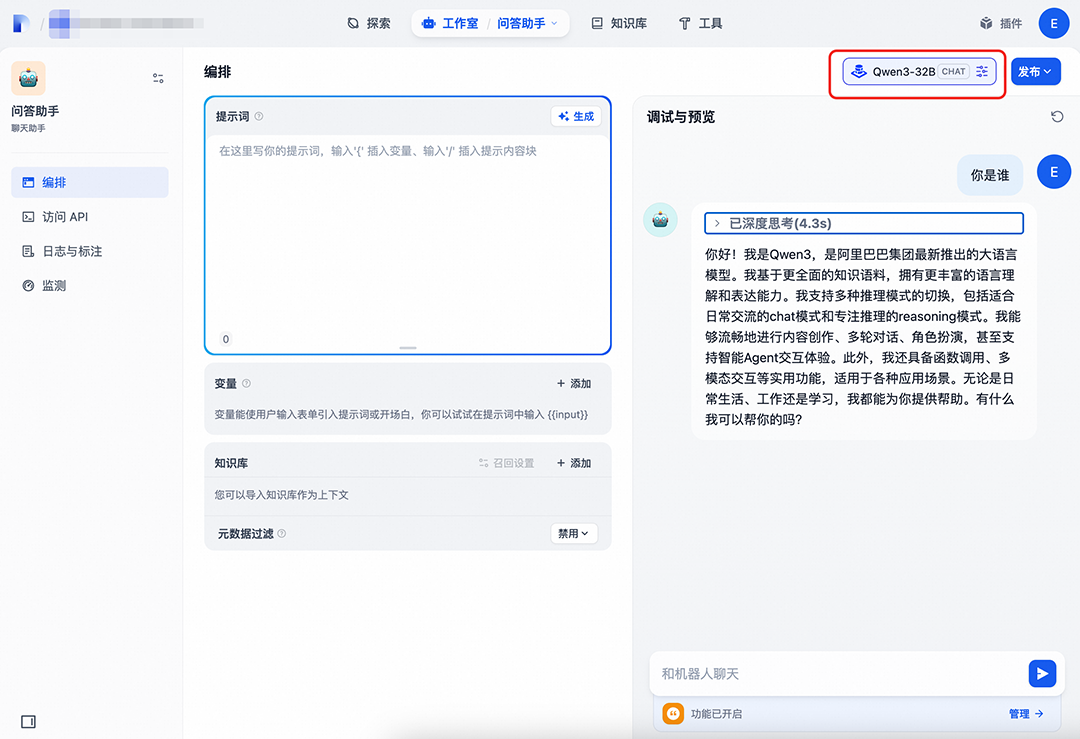
Task: Open the 探索 tab in top navigation
Action: point(368,23)
